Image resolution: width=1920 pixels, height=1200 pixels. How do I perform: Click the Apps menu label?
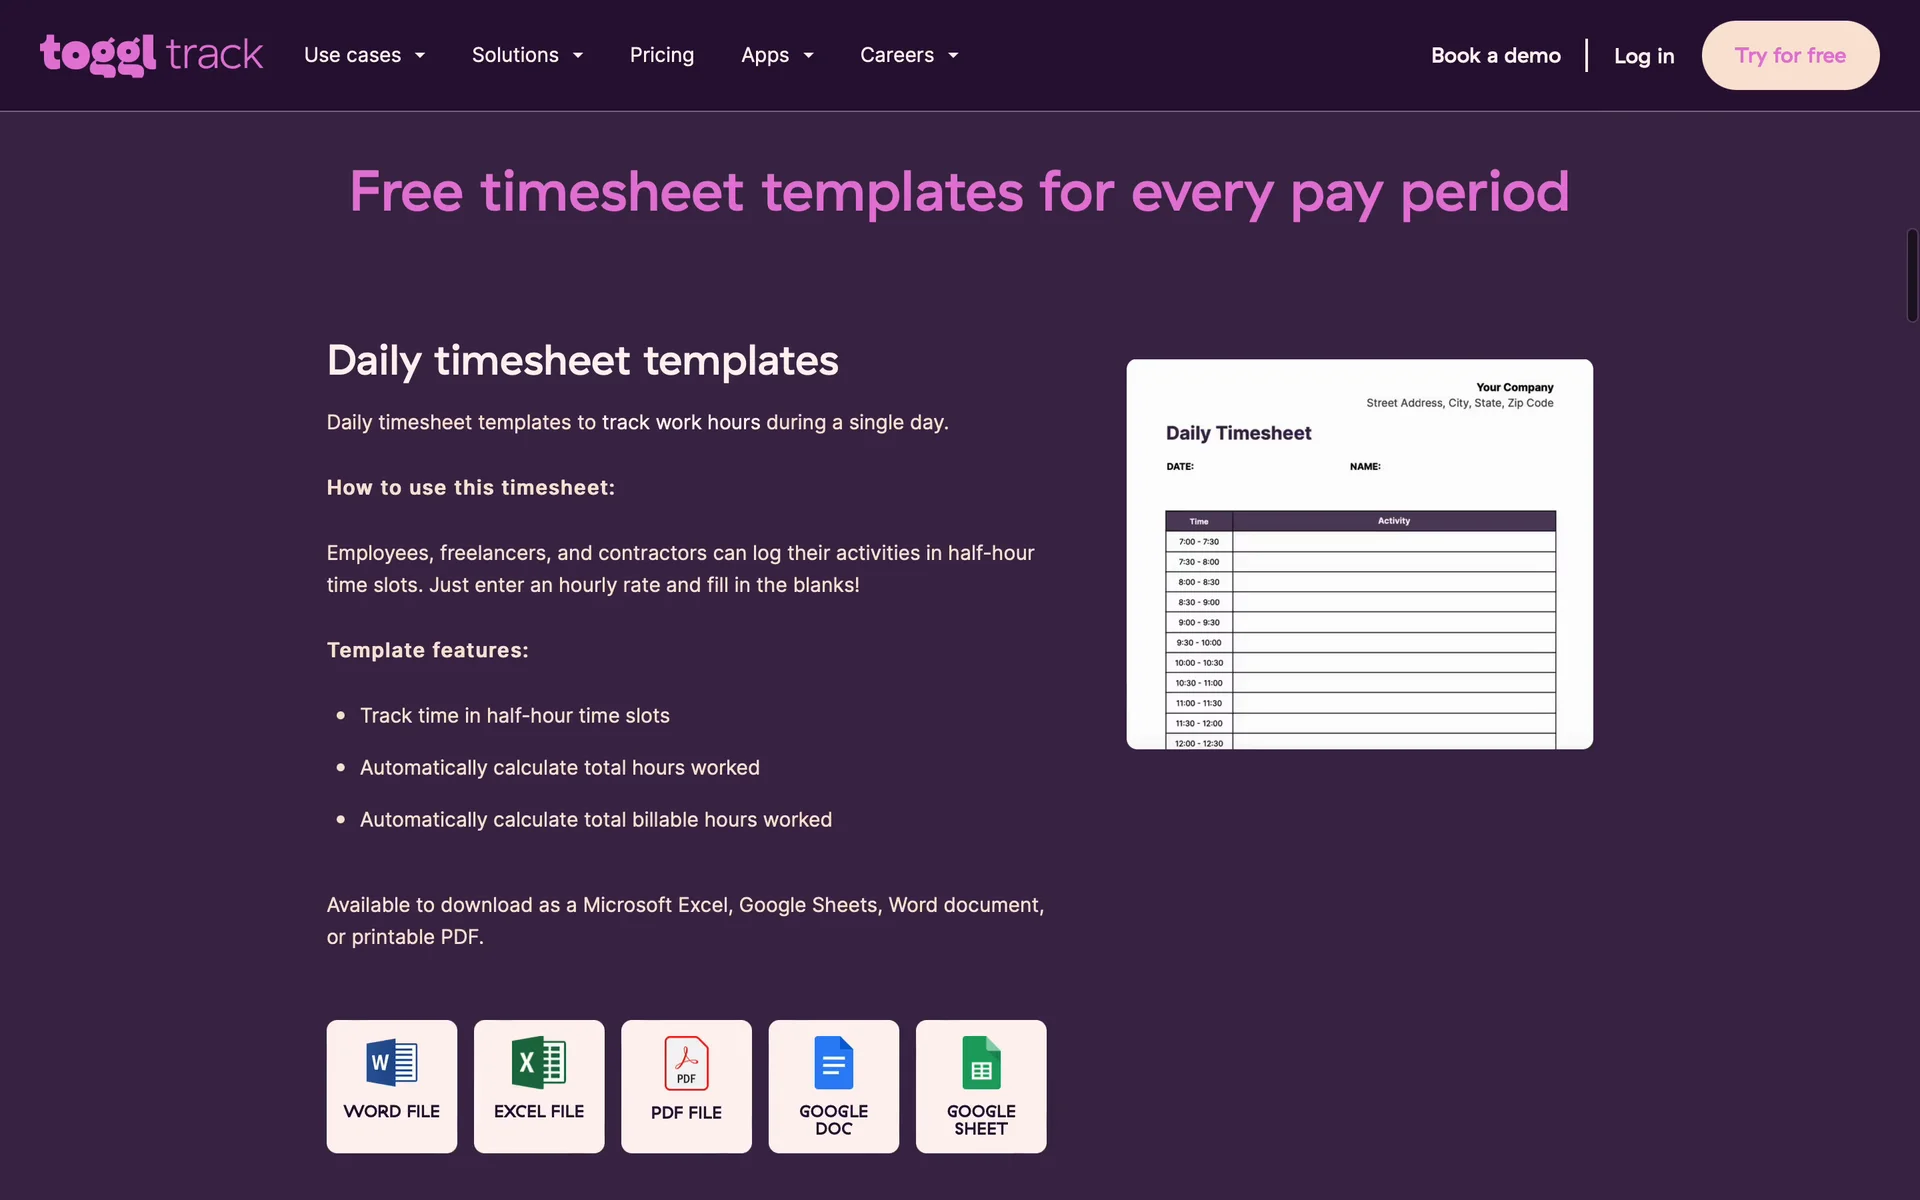pos(765,55)
